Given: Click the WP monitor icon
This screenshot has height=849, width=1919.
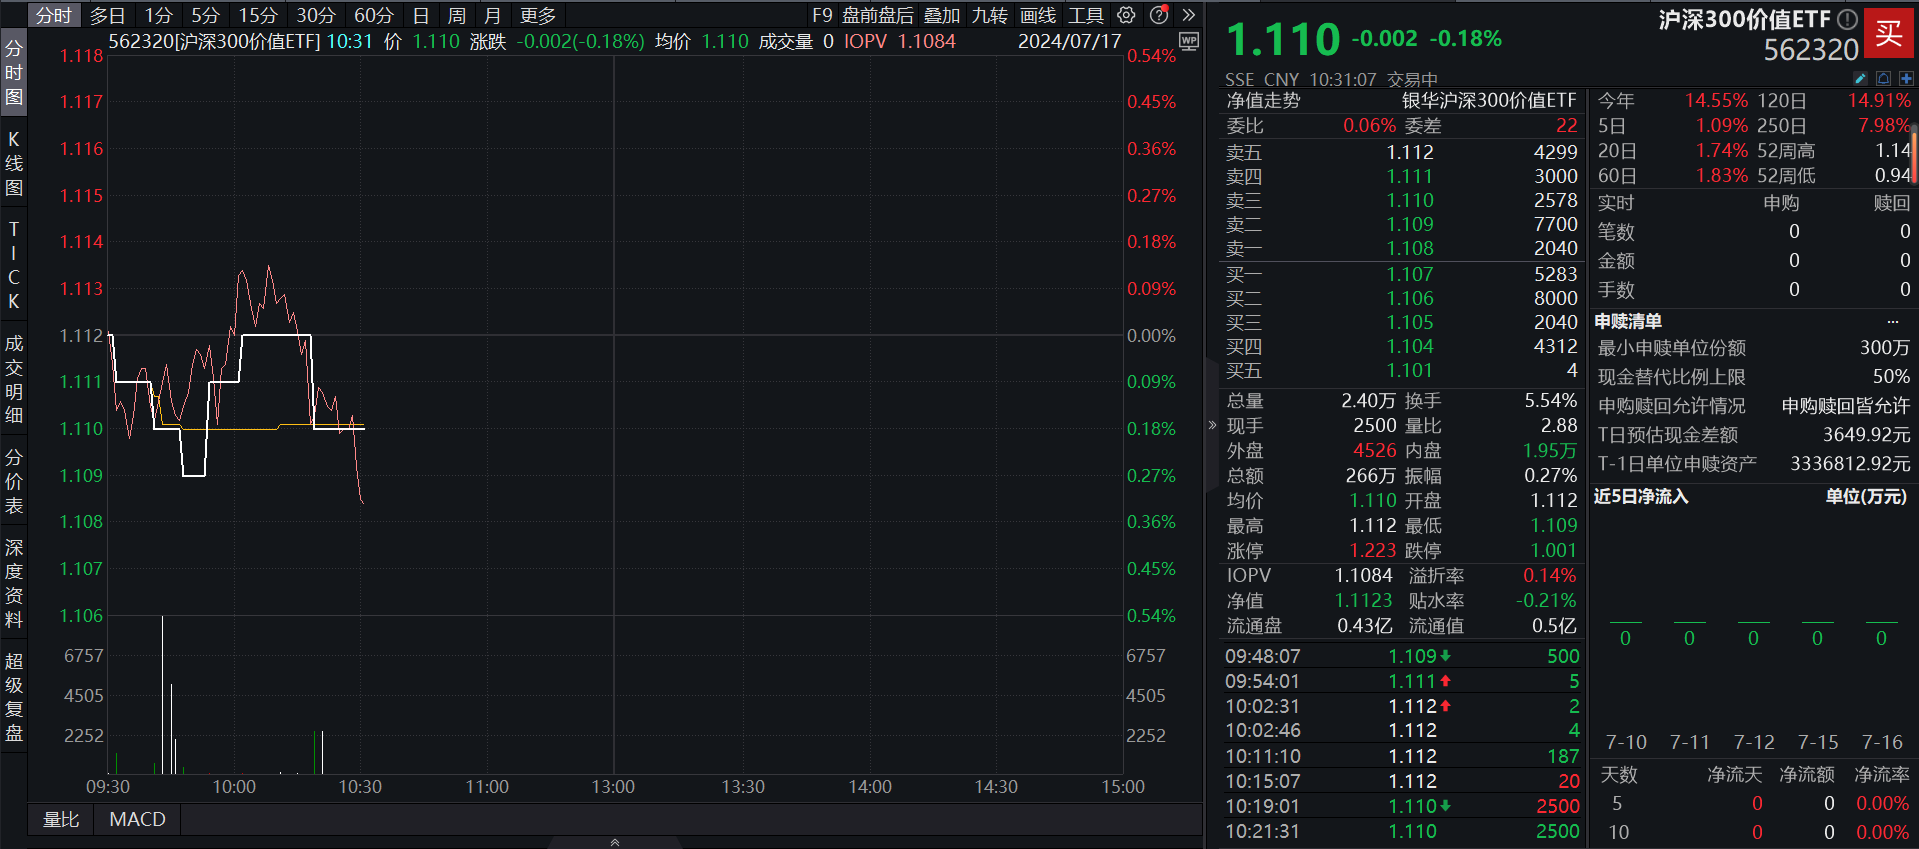Looking at the screenshot, I should point(1189,41).
